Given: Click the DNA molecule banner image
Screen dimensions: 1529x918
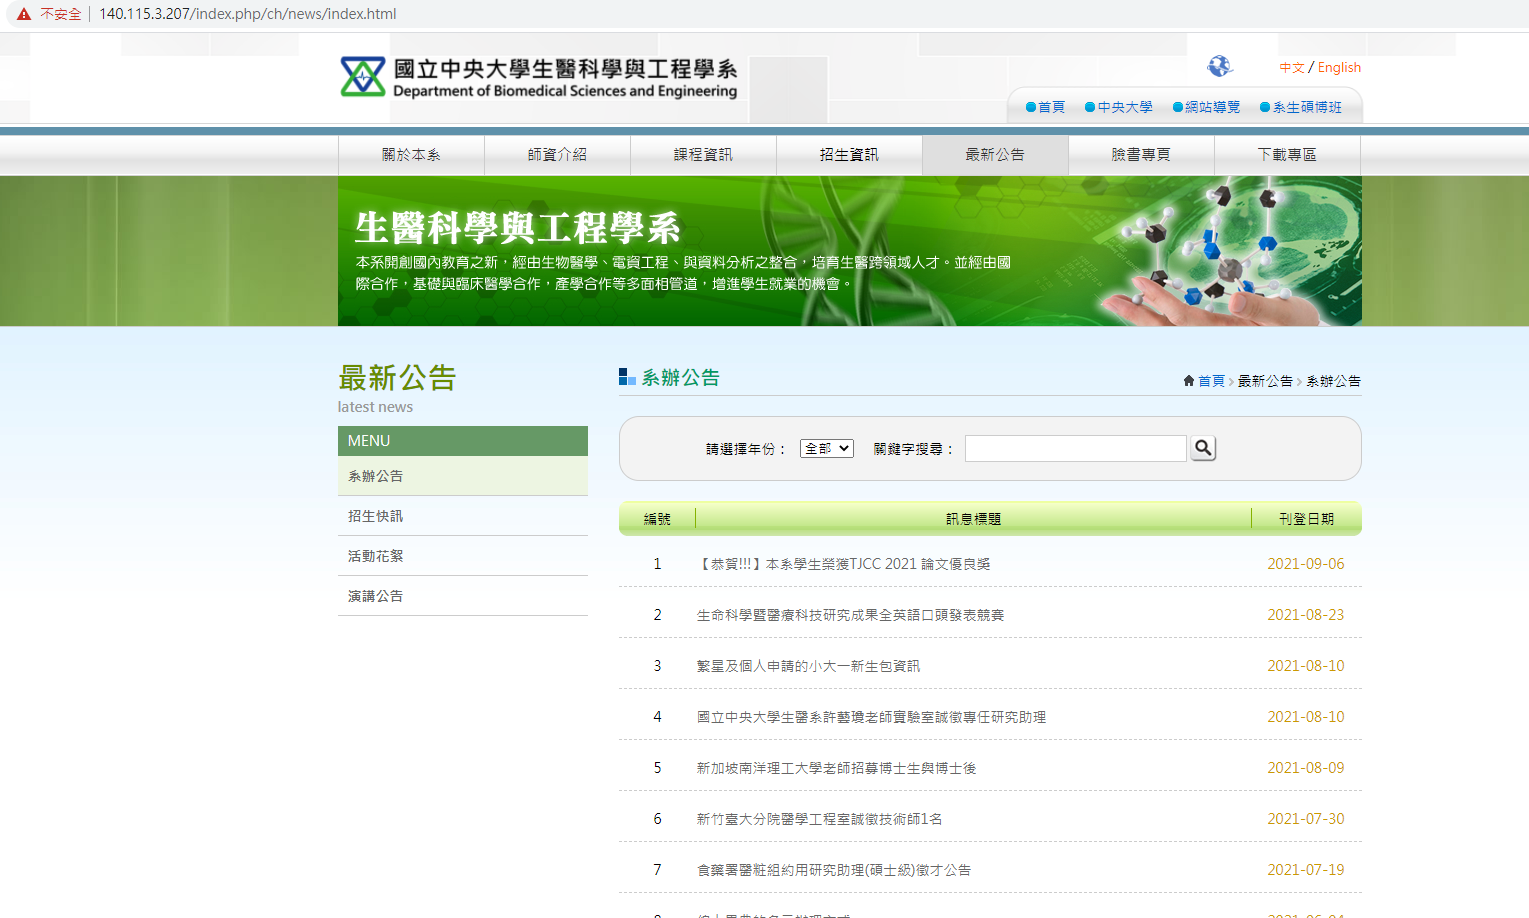Looking at the screenshot, I should [850, 251].
